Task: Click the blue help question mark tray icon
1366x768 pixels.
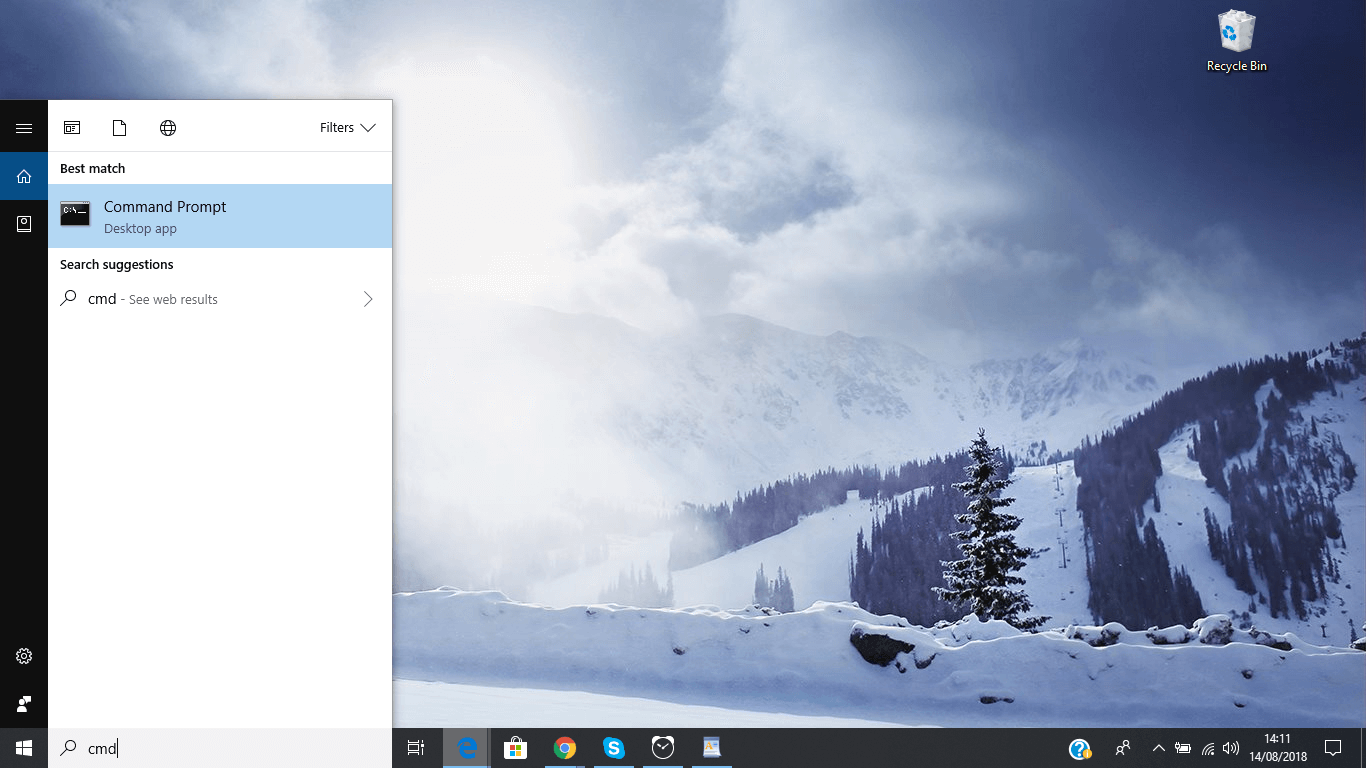Action: [1080, 748]
